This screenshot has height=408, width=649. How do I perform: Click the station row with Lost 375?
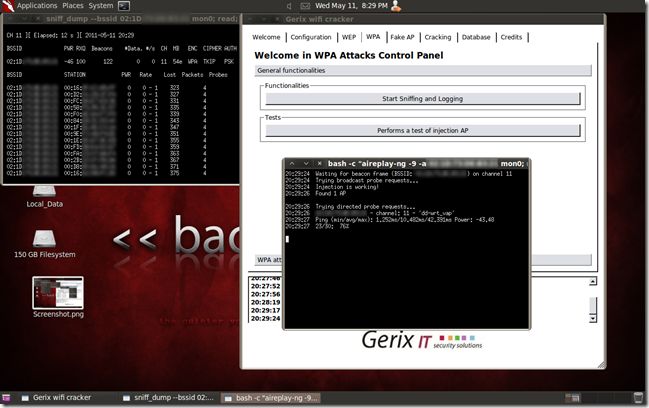tap(107, 173)
